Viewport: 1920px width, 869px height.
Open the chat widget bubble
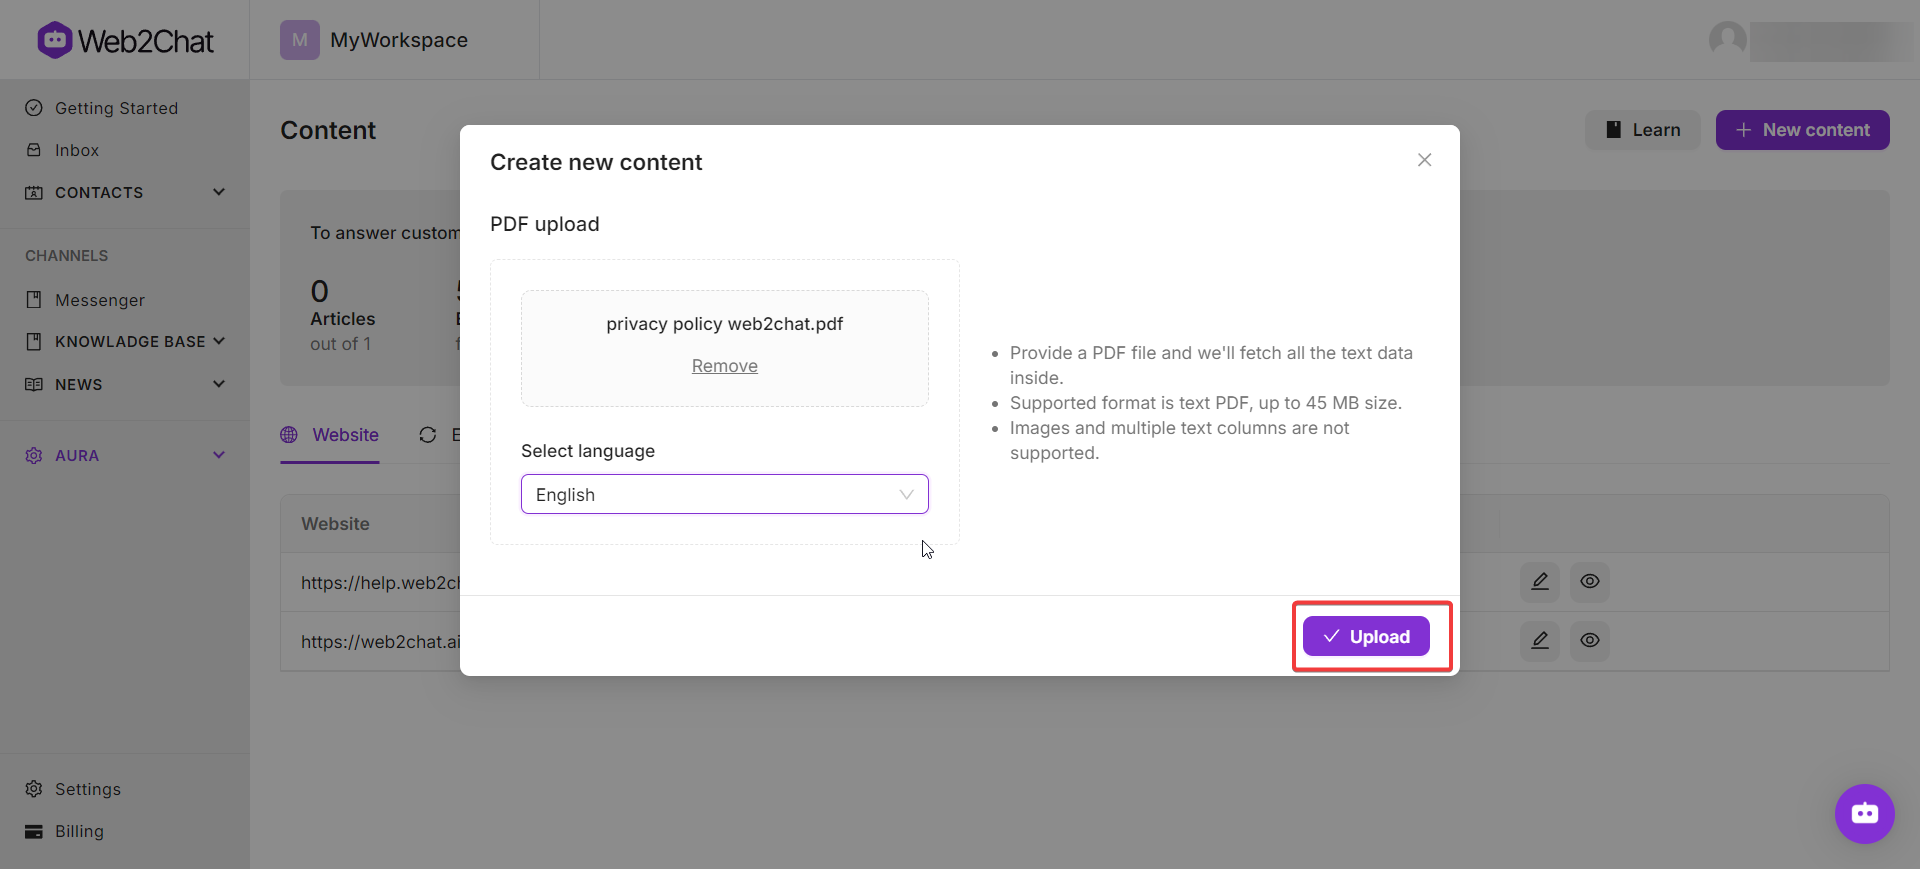point(1865,814)
